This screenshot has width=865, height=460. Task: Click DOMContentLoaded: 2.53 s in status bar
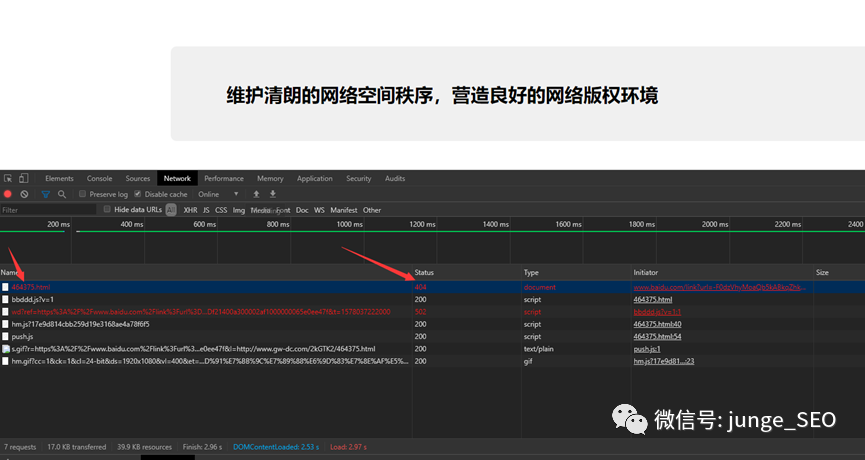[x=276, y=447]
